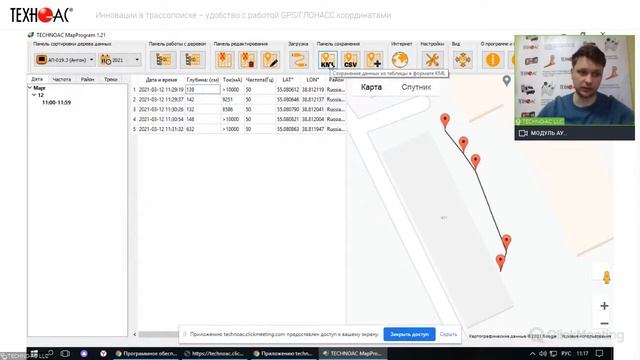Click the add marker plus save icon

pyautogui.click(x=374, y=60)
